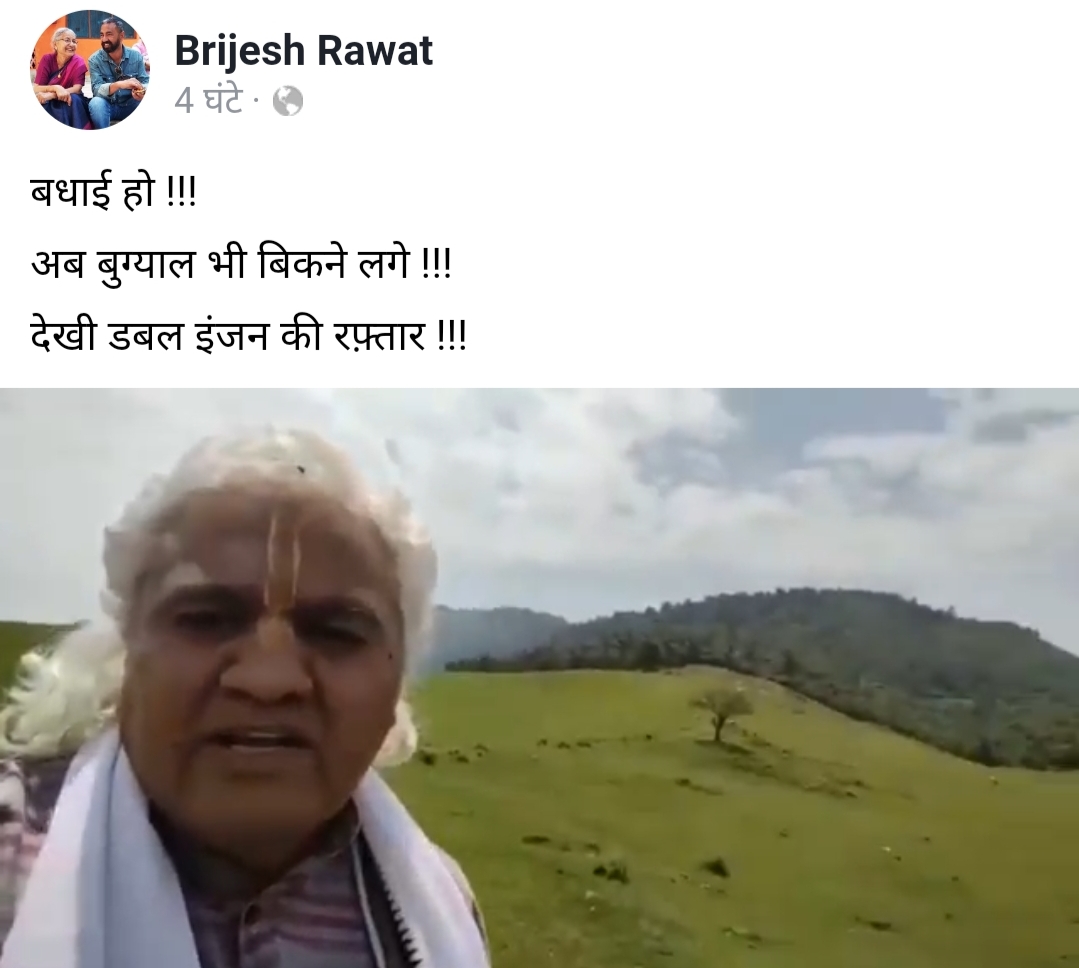Click the 'देखी डबल इंजन की रफ़्तार' line

[248, 336]
